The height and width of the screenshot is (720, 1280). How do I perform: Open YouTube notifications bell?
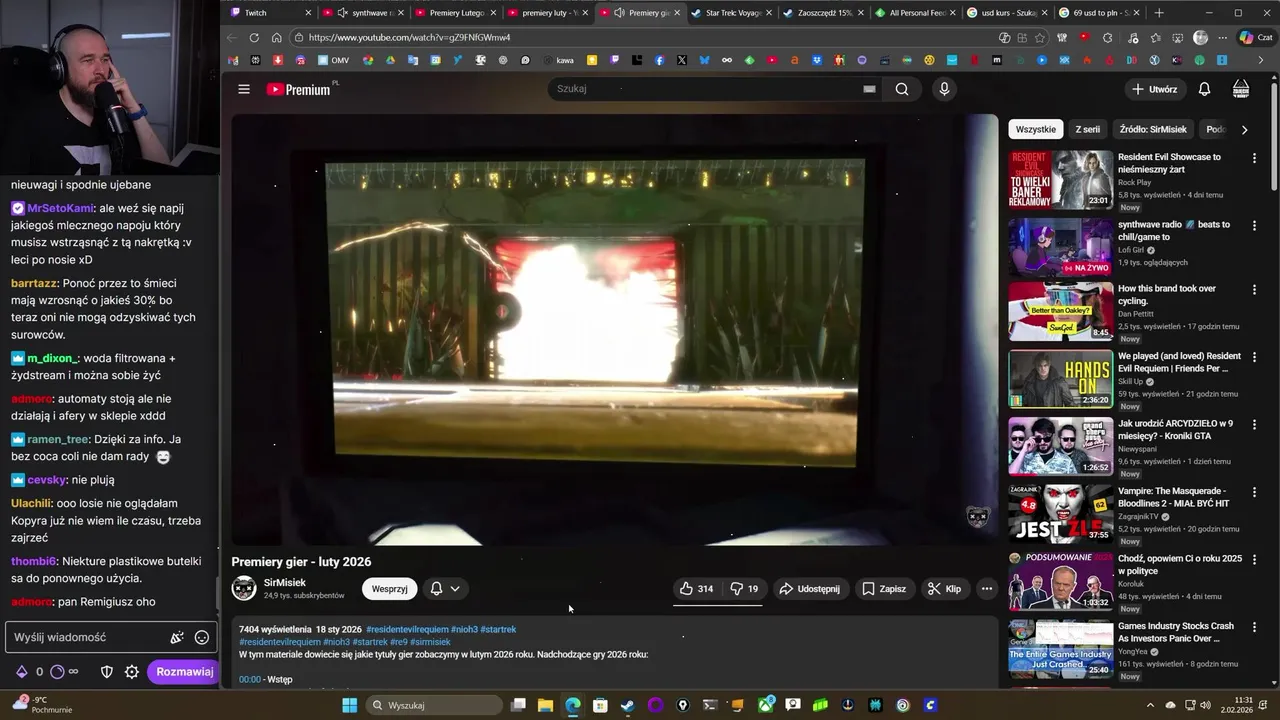[x=1204, y=89]
